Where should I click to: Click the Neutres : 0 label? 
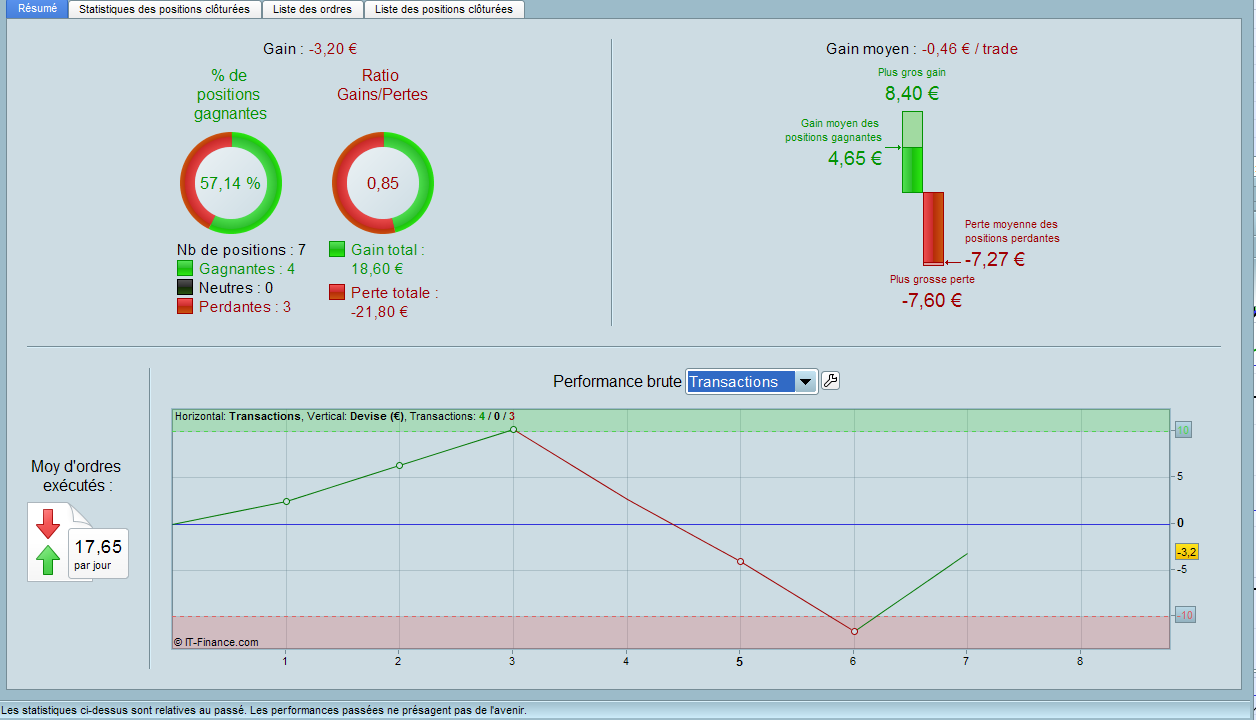point(236,288)
